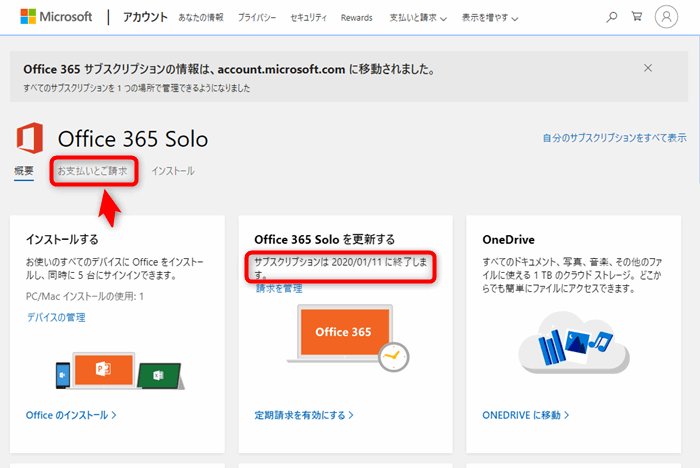
Task: Click the account.microsoft.com banner headline
Action: pyautogui.click(x=229, y=69)
